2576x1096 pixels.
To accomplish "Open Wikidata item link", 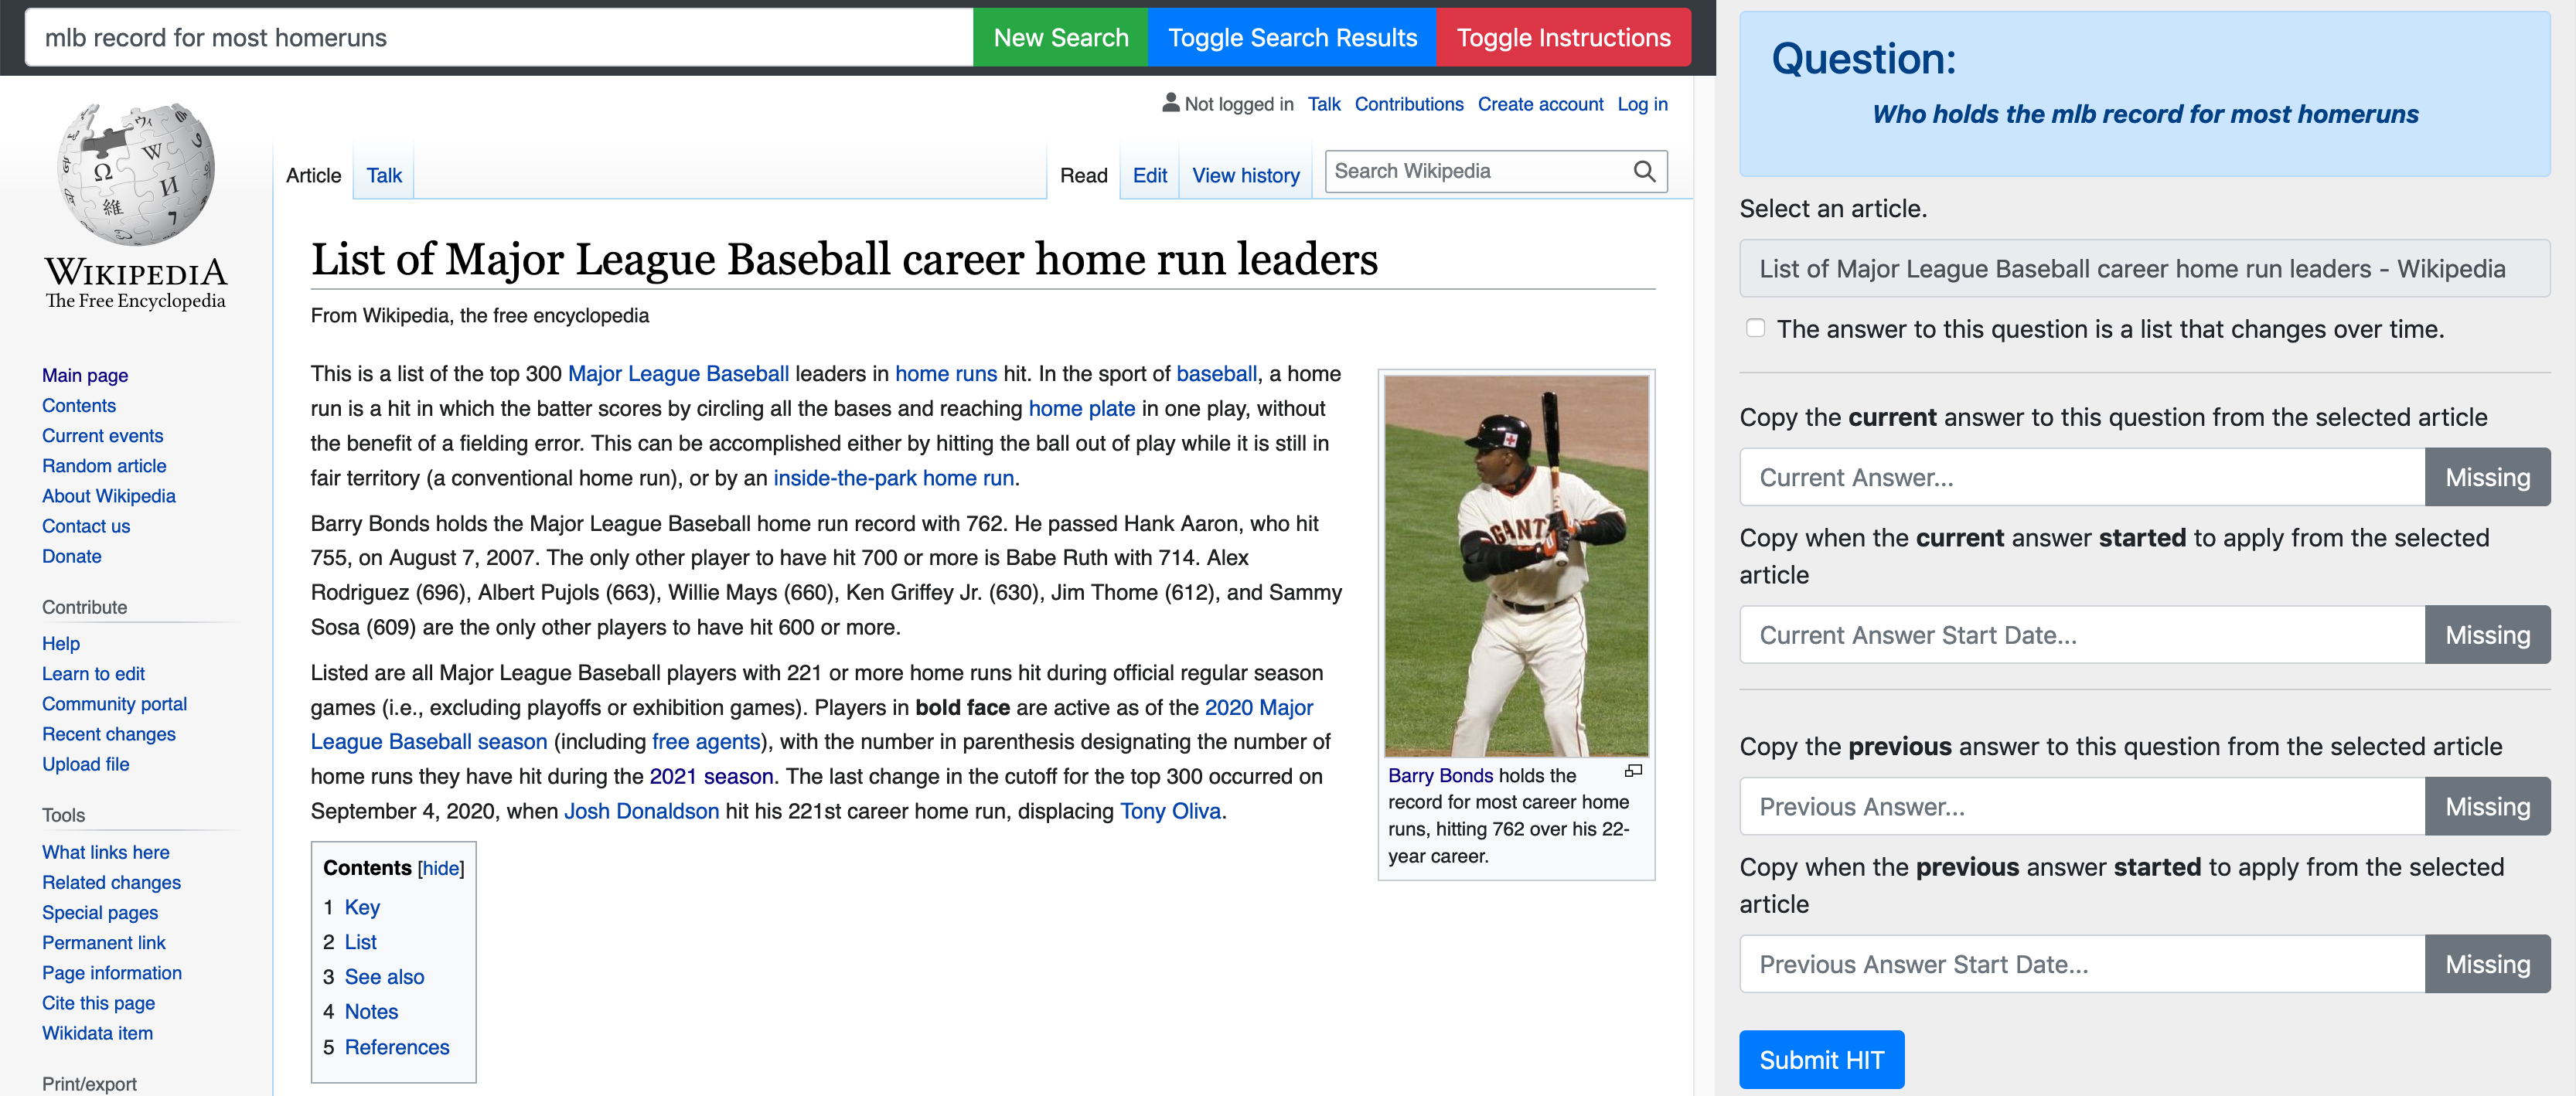I will point(97,1032).
